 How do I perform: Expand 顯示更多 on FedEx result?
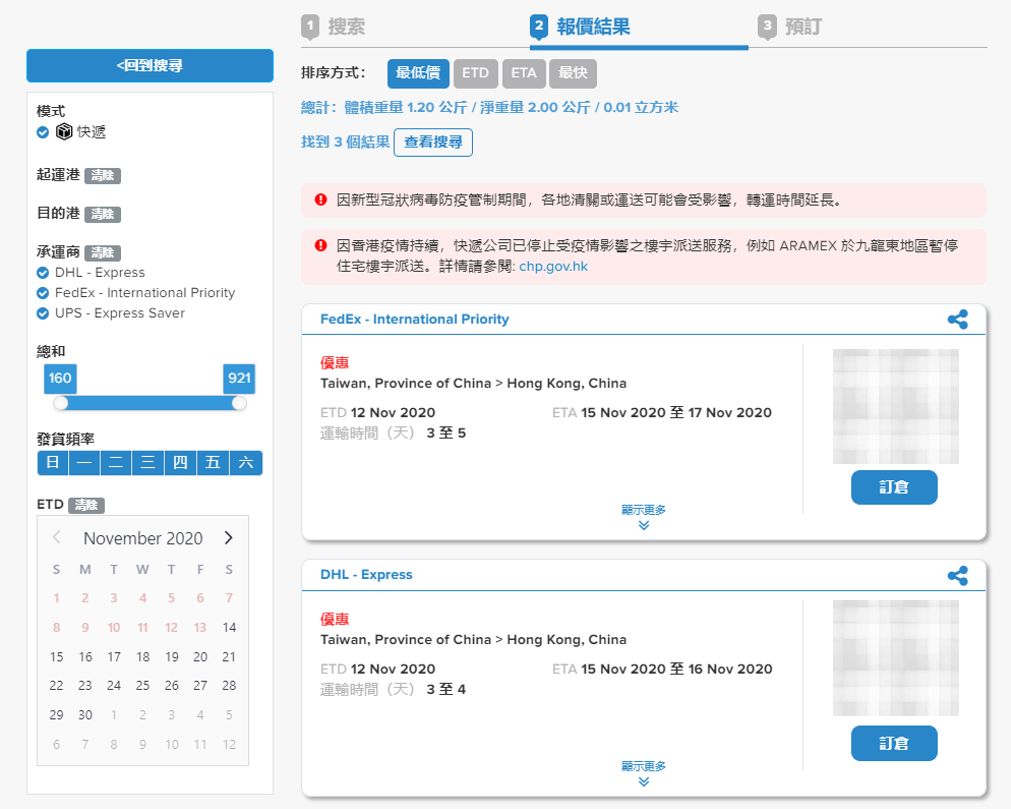[643, 517]
